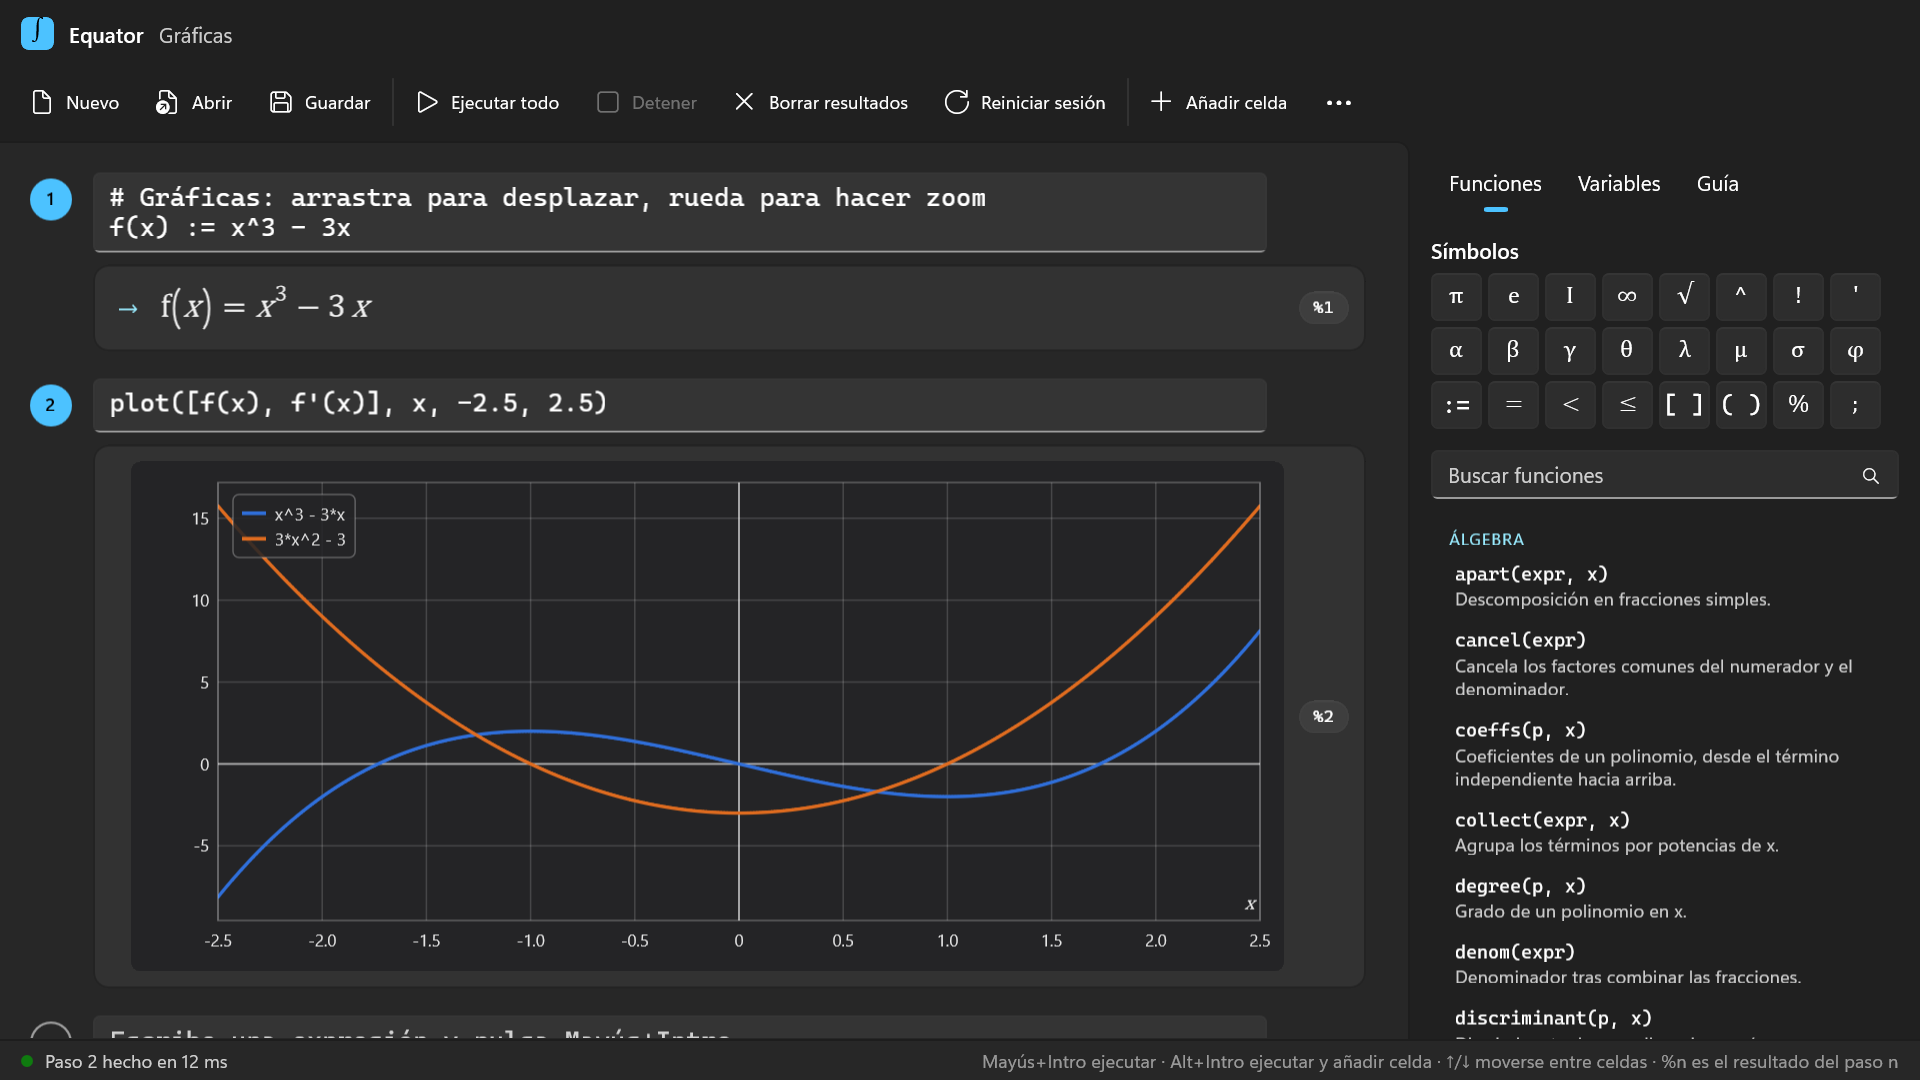Open the three-dot overflow menu

pyautogui.click(x=1339, y=103)
